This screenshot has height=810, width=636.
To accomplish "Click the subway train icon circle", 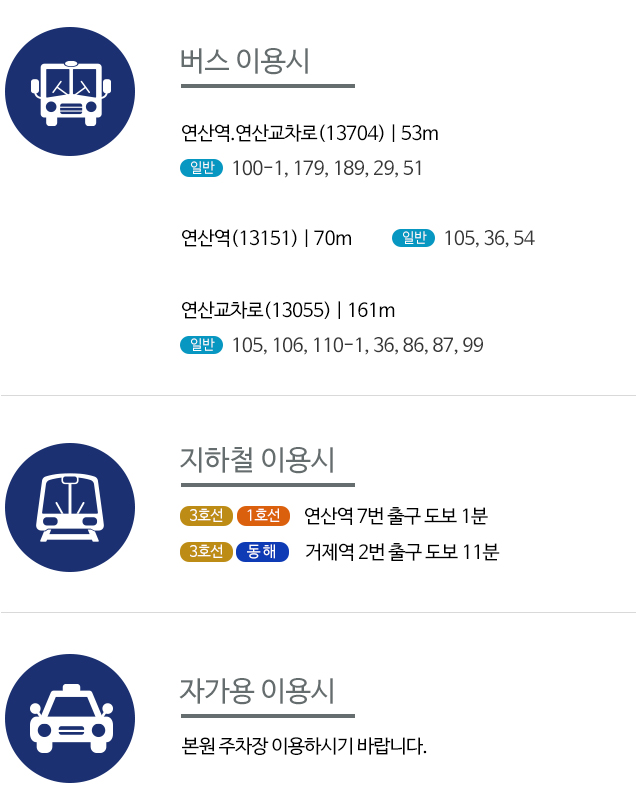I will click(x=70, y=507).
